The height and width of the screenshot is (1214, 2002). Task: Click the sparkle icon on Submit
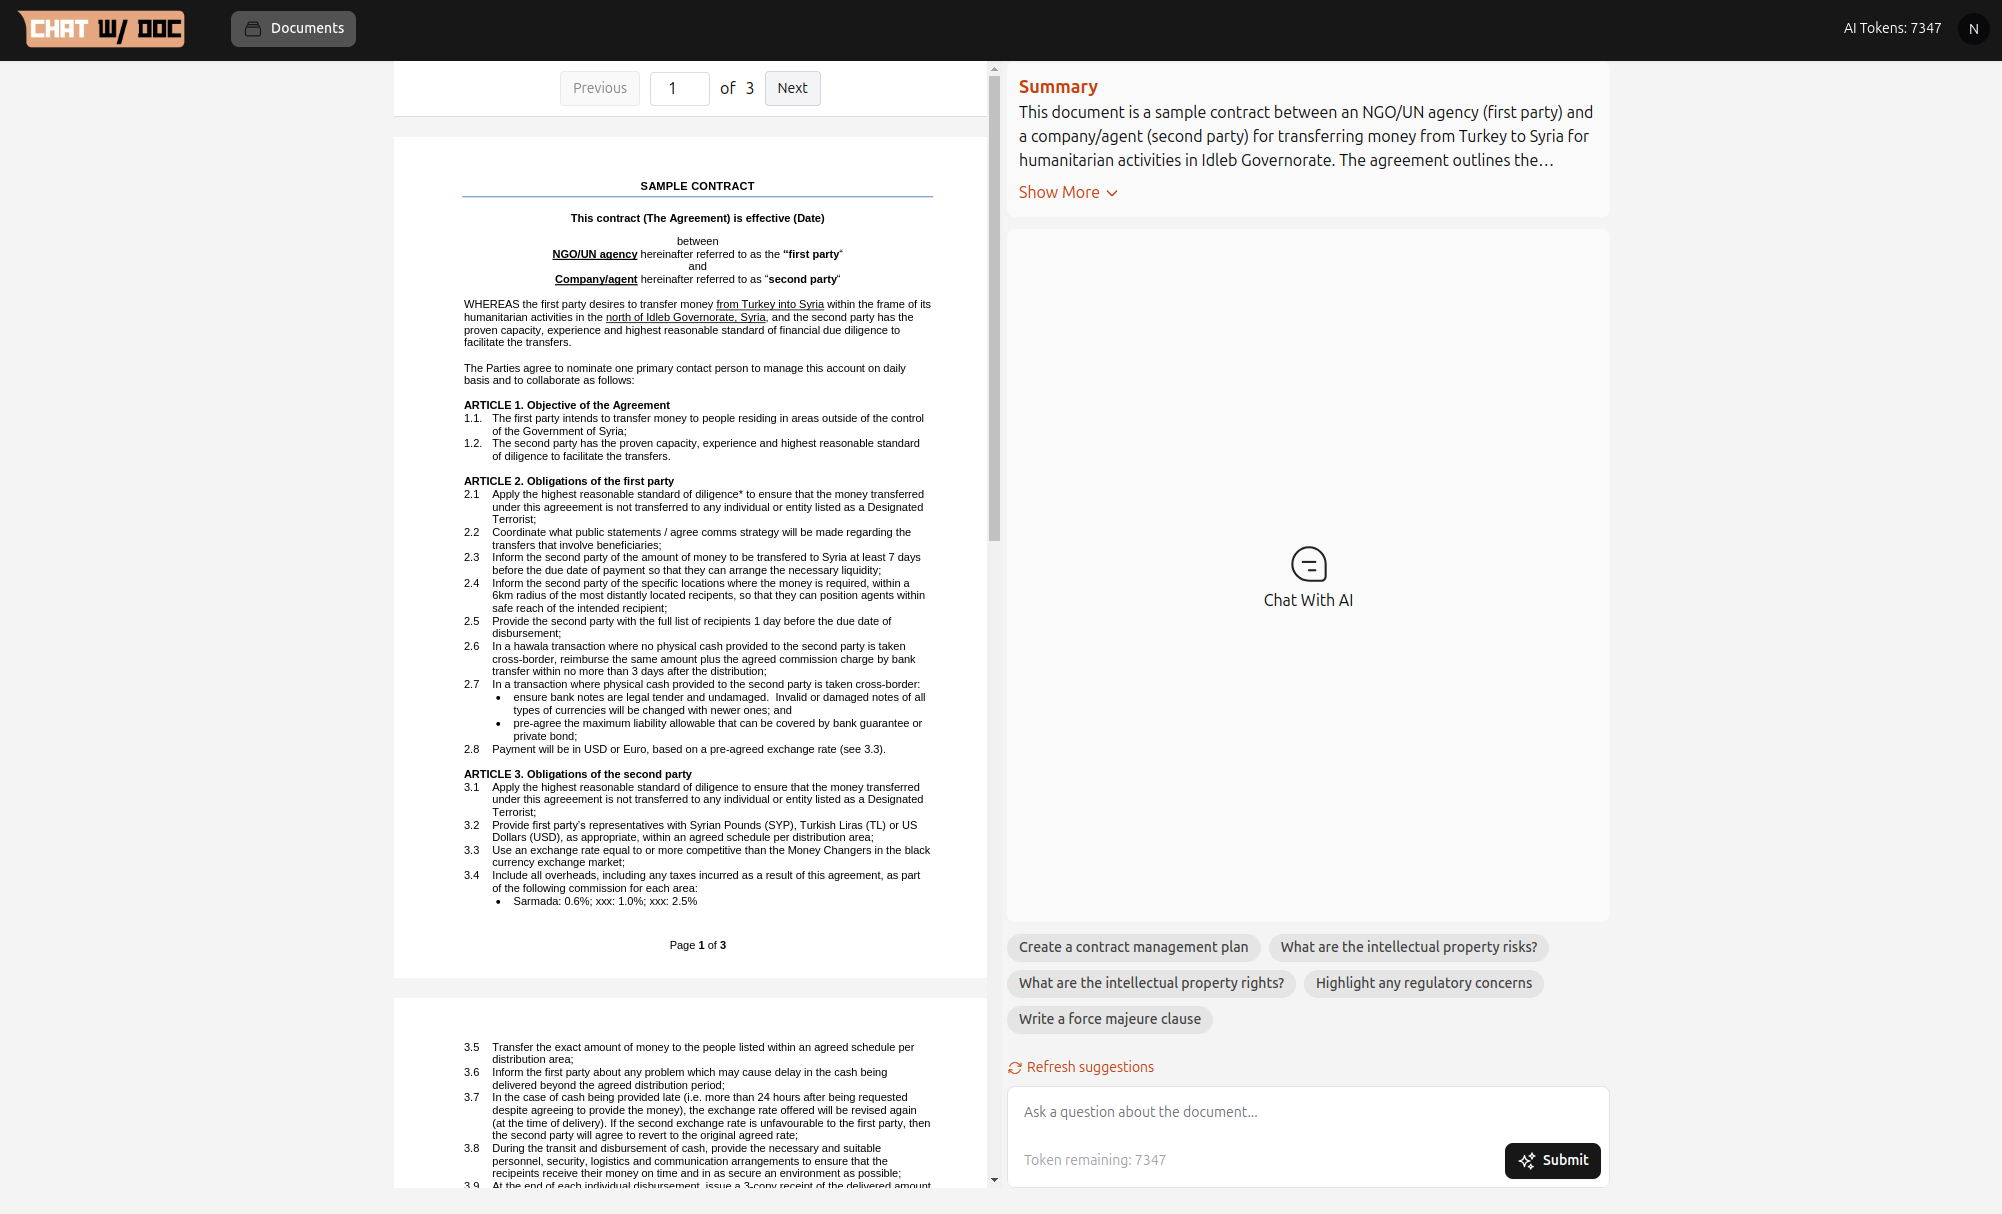click(1526, 1161)
